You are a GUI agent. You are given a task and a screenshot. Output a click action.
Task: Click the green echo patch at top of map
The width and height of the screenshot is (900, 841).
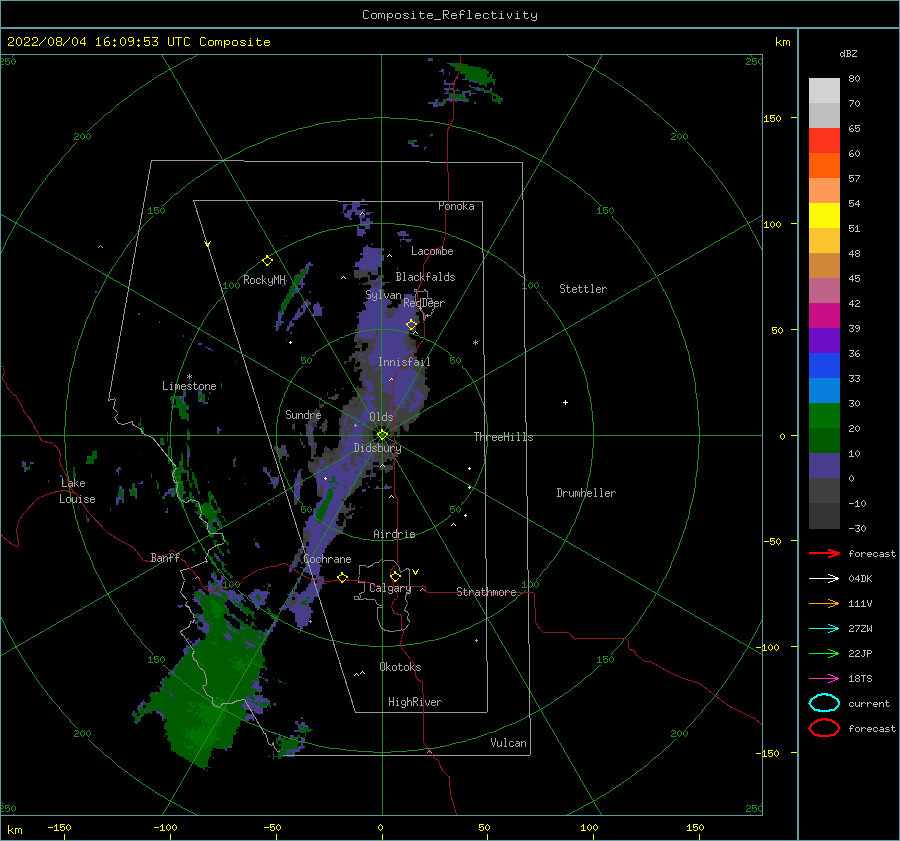[x=475, y=75]
